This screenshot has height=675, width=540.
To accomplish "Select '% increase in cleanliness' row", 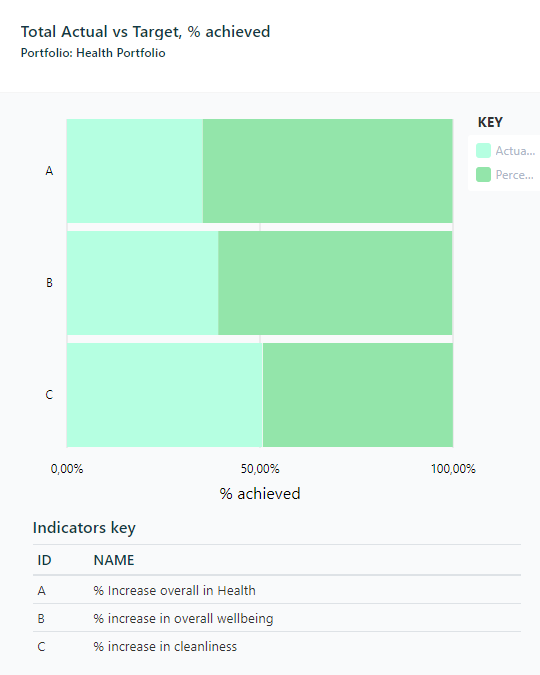I will coord(277,646).
